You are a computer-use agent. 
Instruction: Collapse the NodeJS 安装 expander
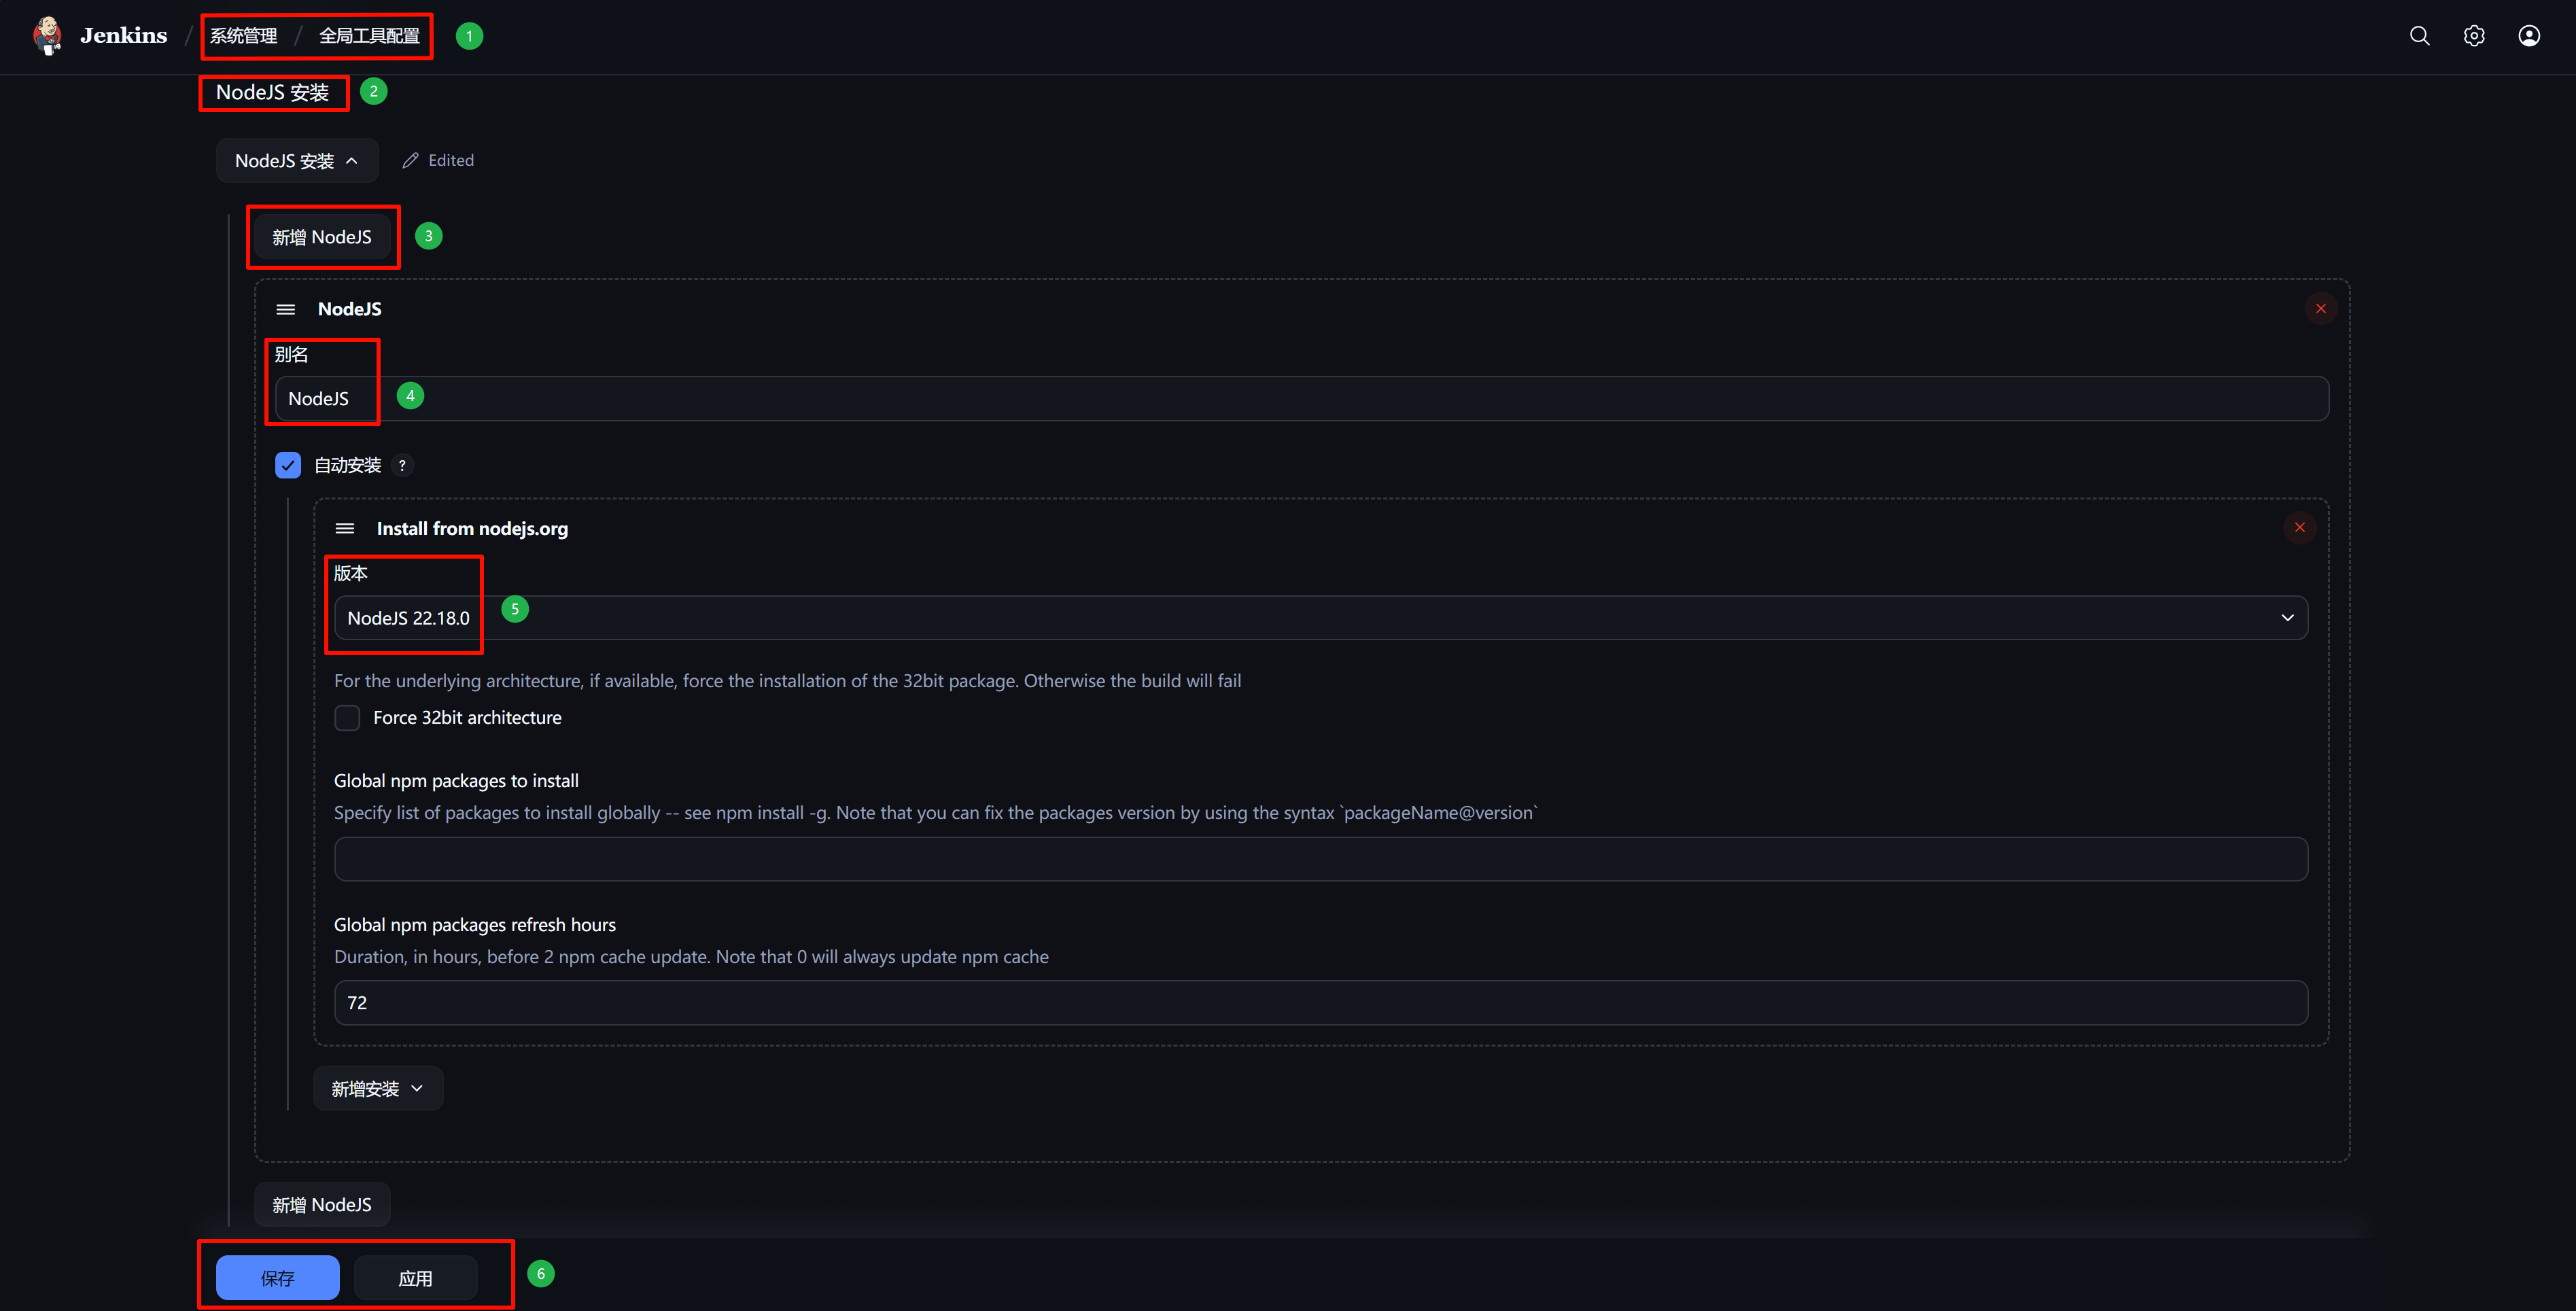point(297,161)
